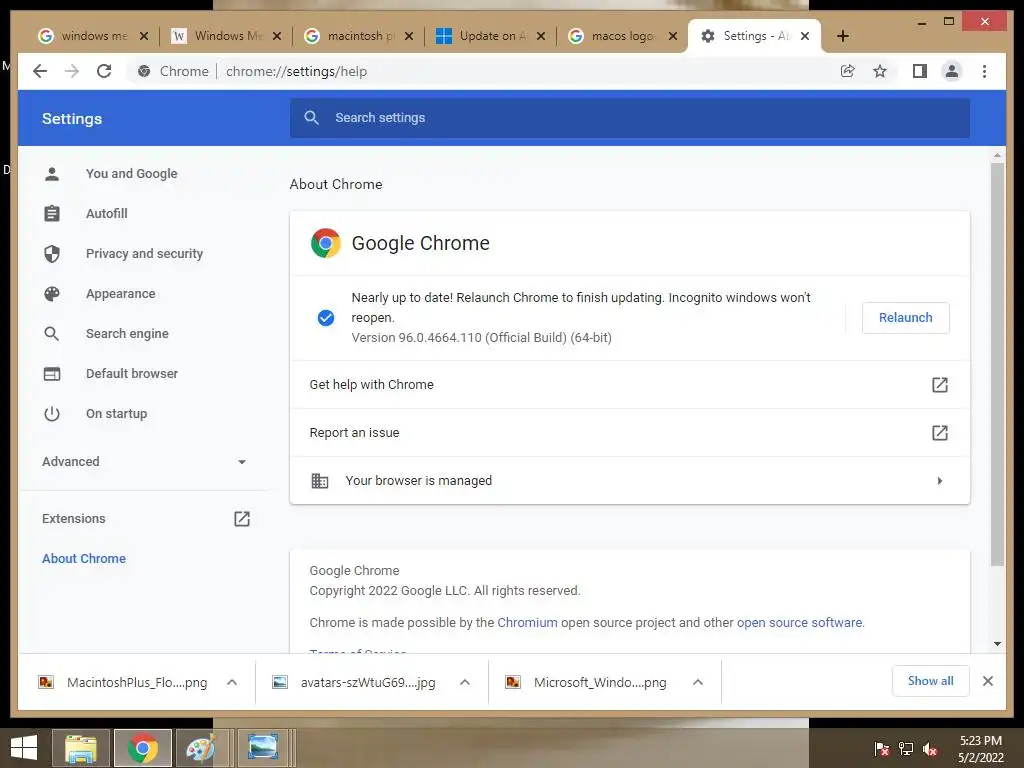Select You and Google in sidebar

click(131, 174)
